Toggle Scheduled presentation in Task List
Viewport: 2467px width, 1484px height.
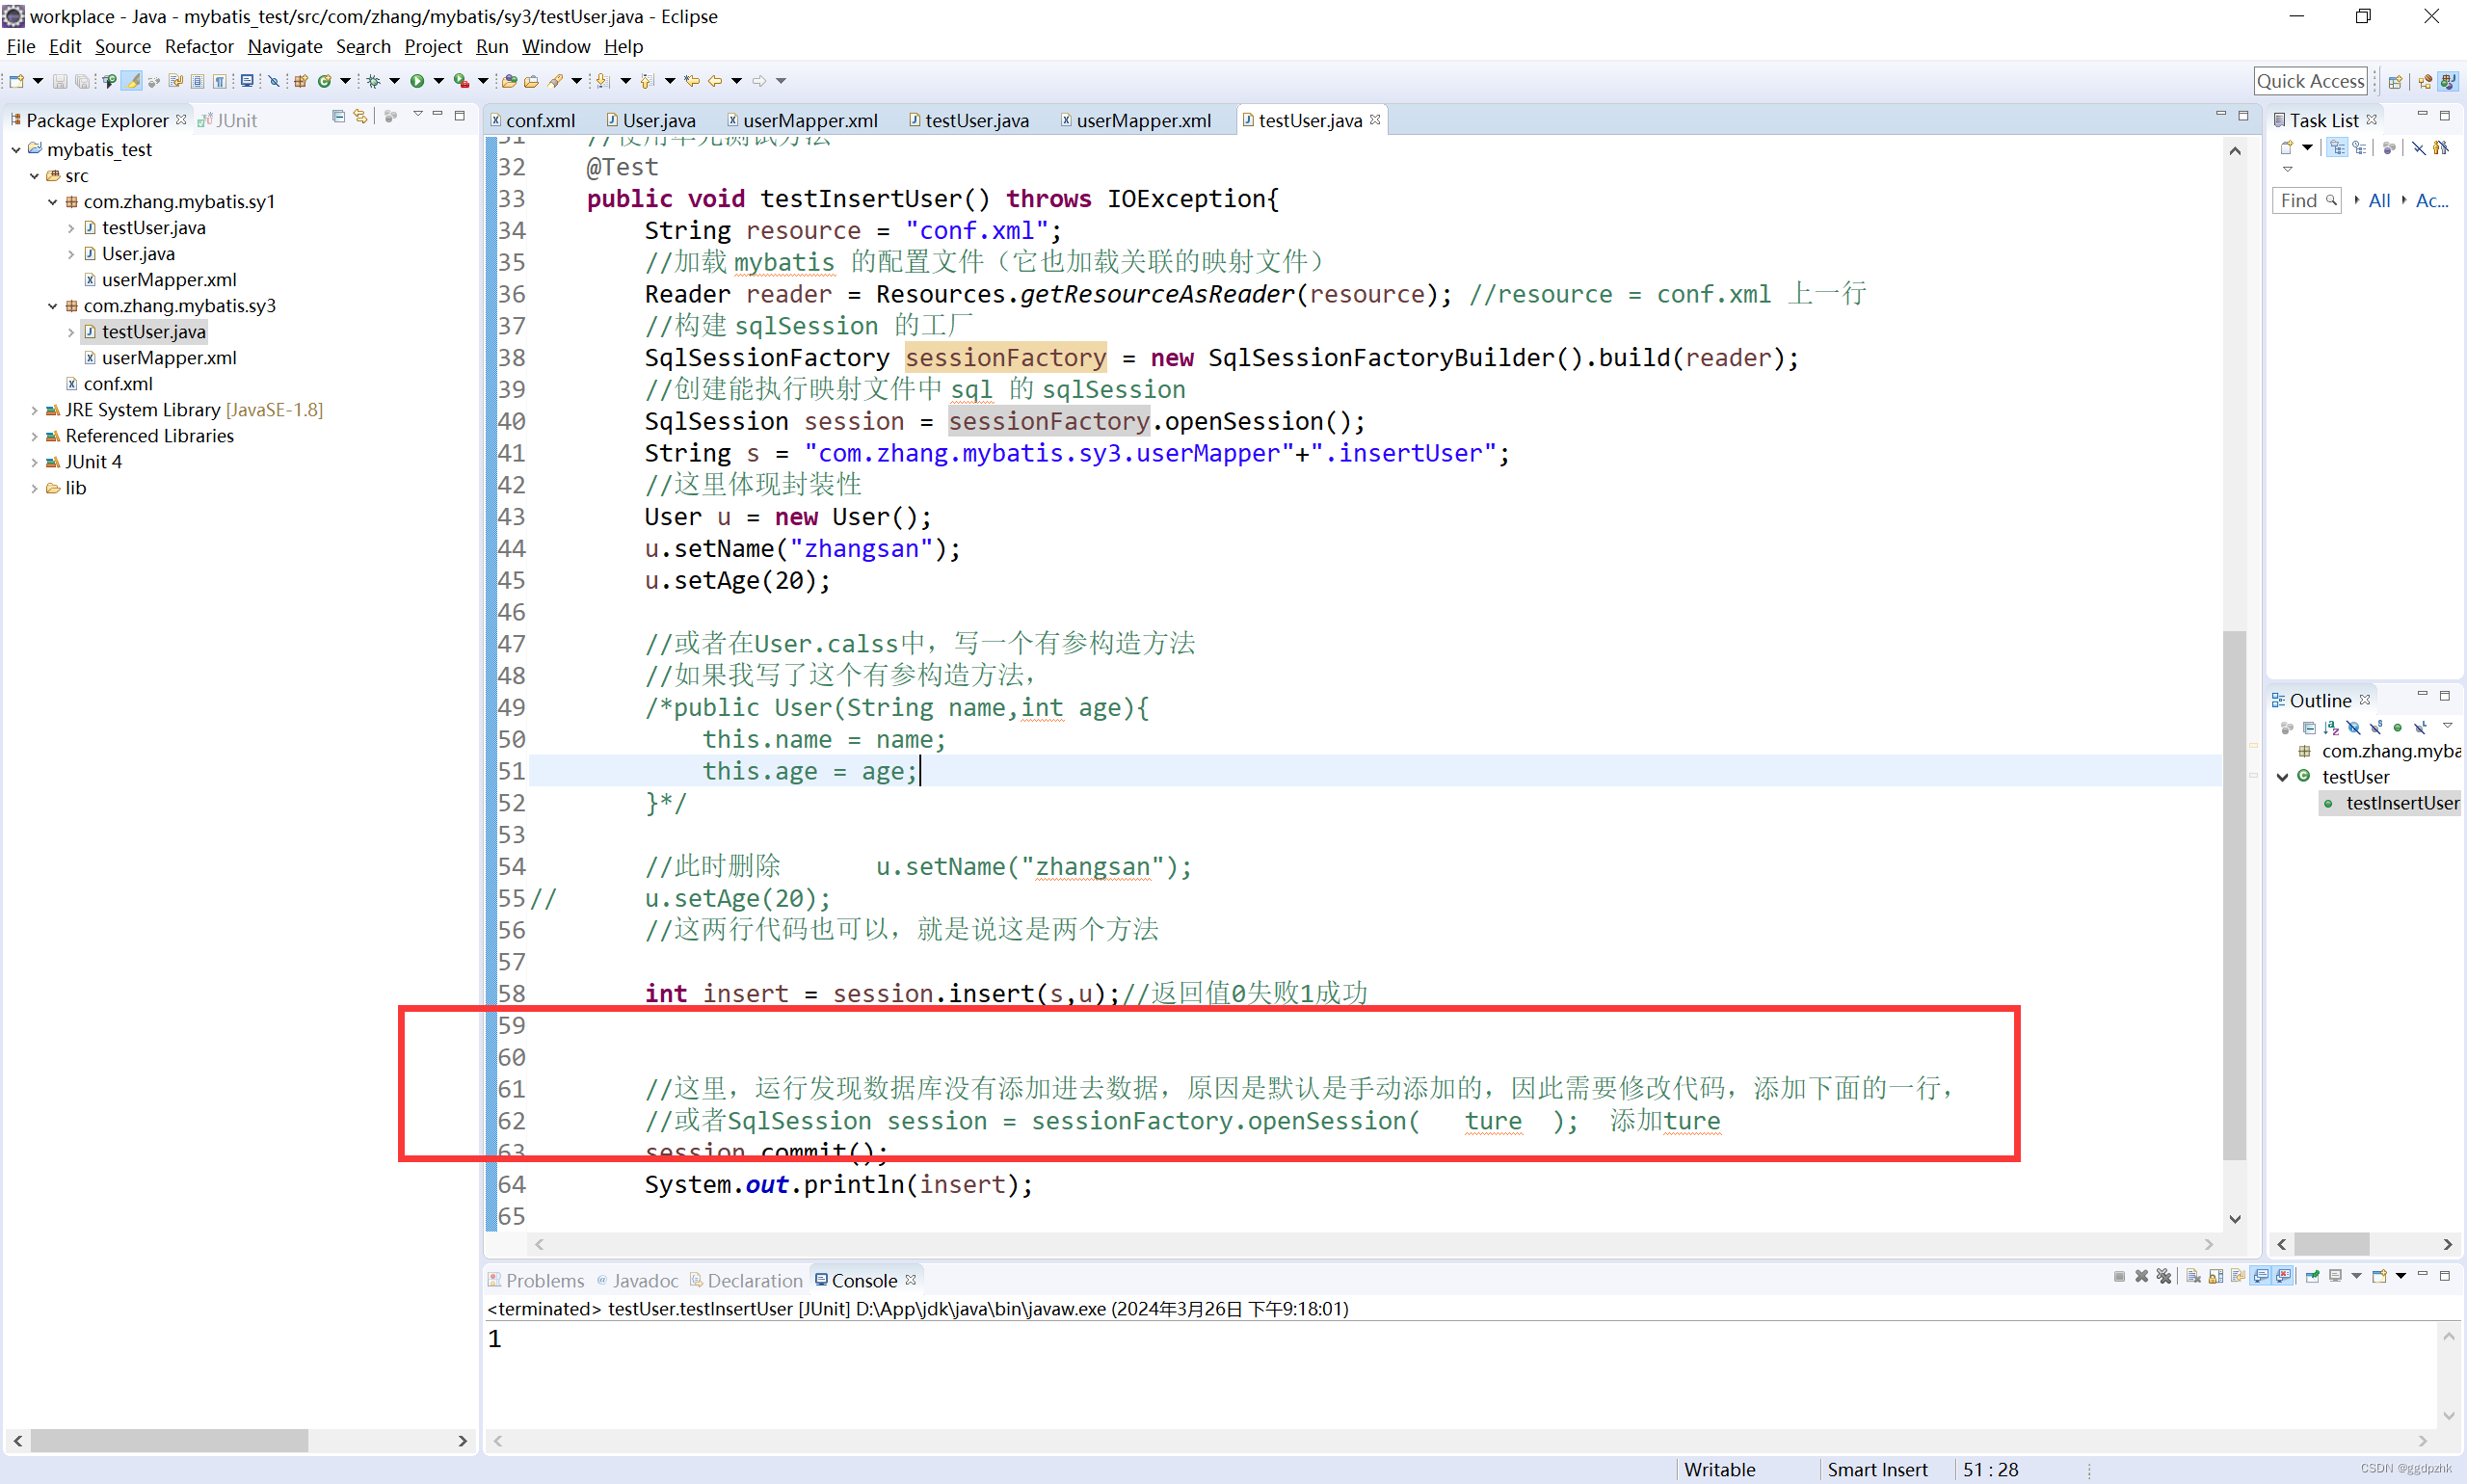click(2359, 148)
